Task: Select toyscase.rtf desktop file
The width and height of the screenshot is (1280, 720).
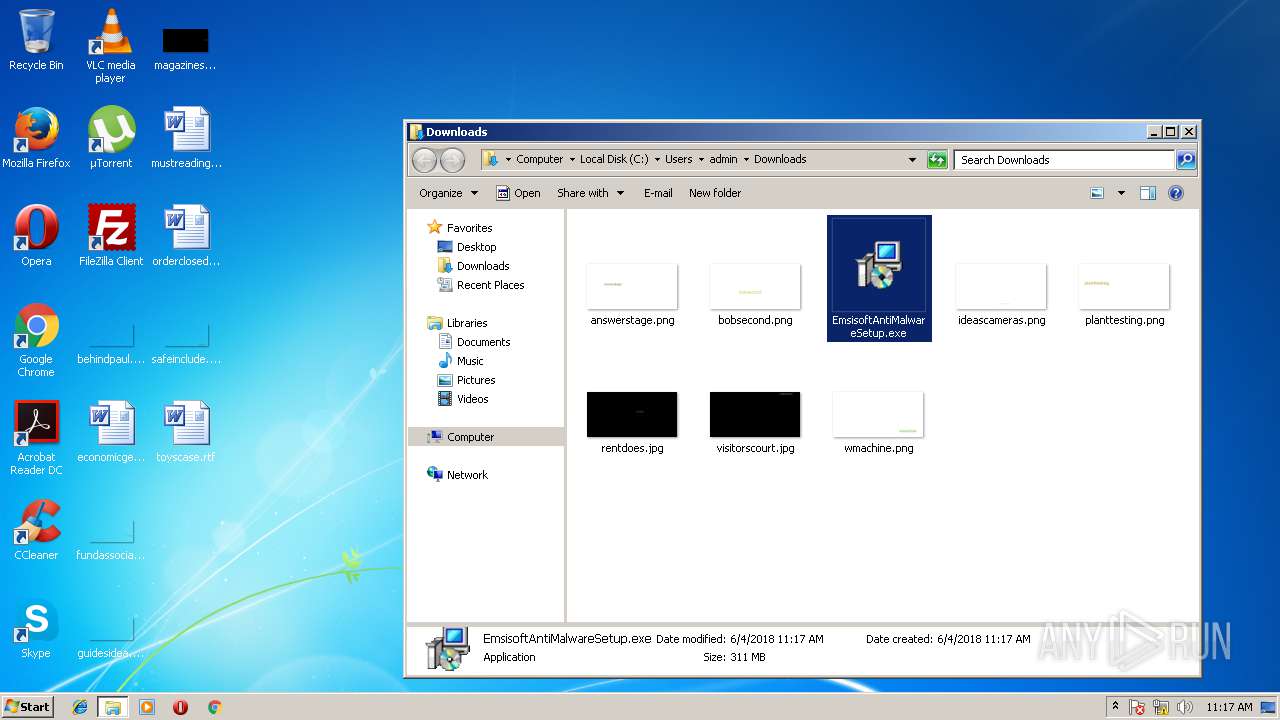Action: [186, 432]
